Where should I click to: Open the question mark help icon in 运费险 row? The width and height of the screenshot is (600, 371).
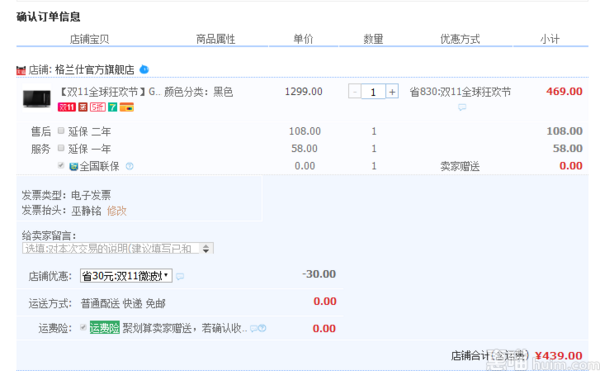pyautogui.click(x=262, y=328)
